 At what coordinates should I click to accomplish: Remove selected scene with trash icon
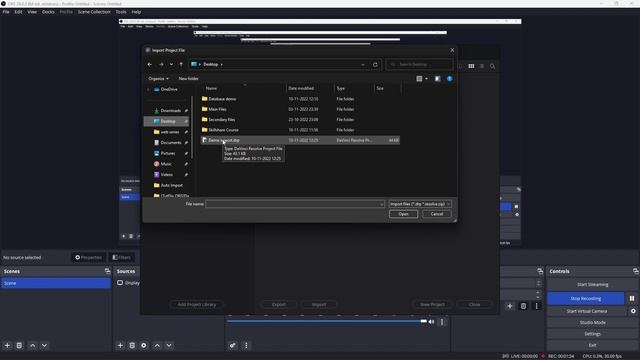[x=19, y=345]
